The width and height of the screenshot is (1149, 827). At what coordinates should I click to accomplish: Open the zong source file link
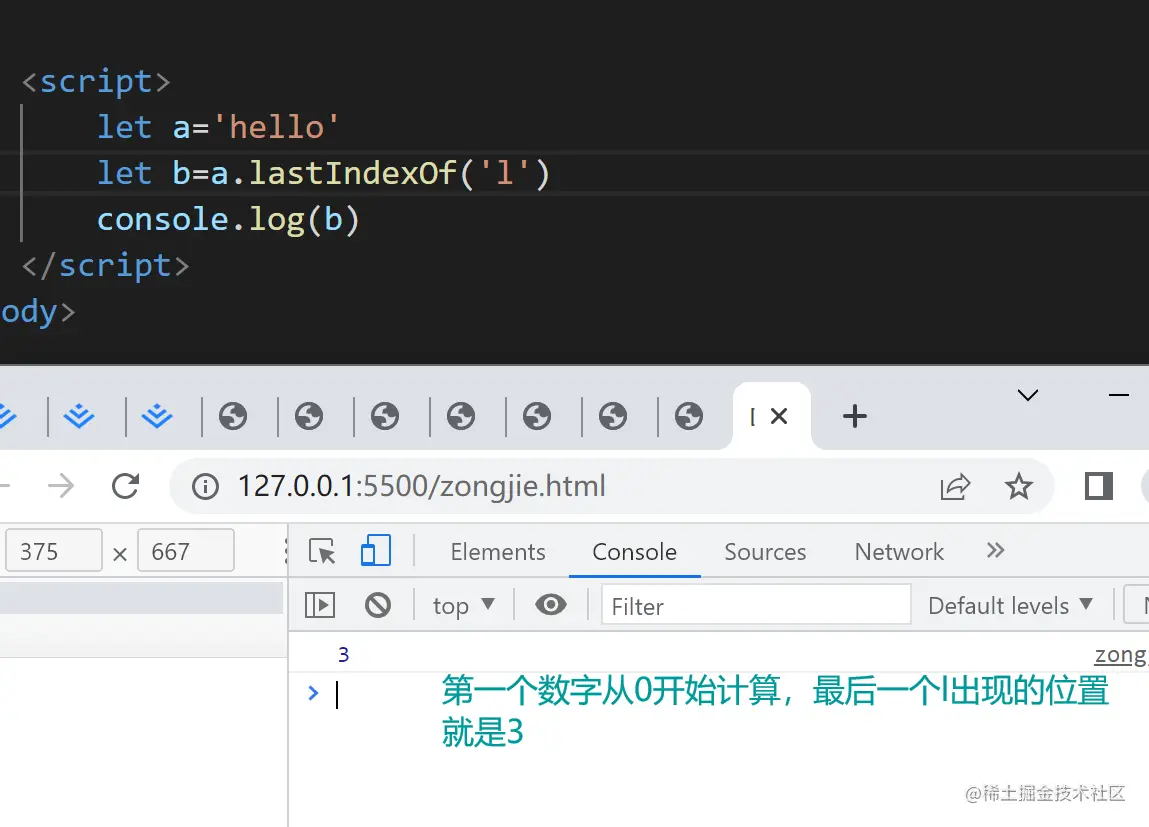1121,655
